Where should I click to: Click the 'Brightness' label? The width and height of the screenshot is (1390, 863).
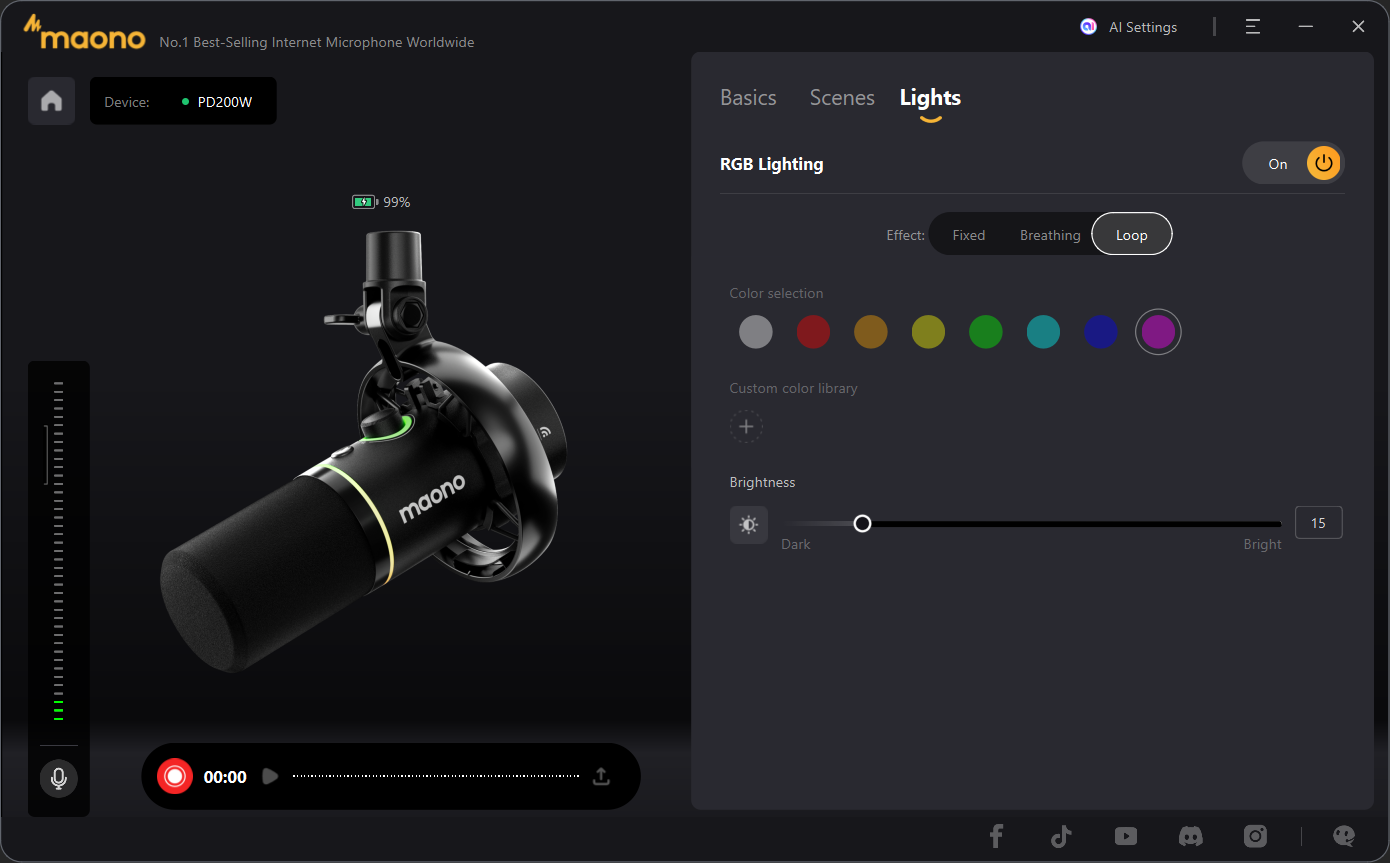(762, 482)
